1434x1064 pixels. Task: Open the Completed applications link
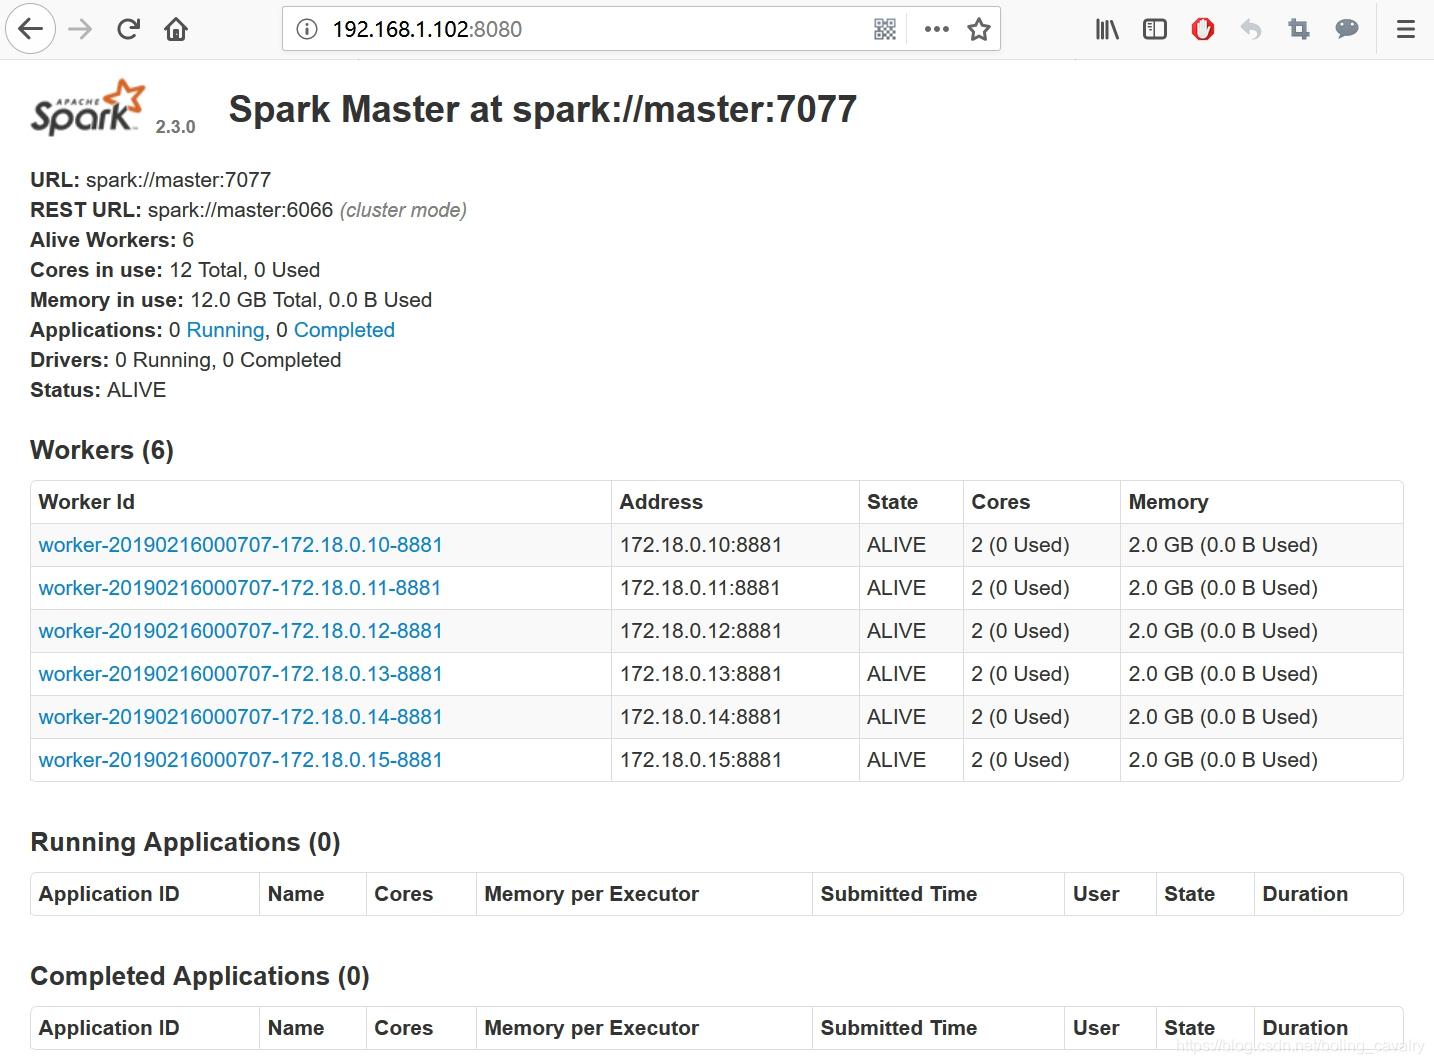click(x=344, y=330)
